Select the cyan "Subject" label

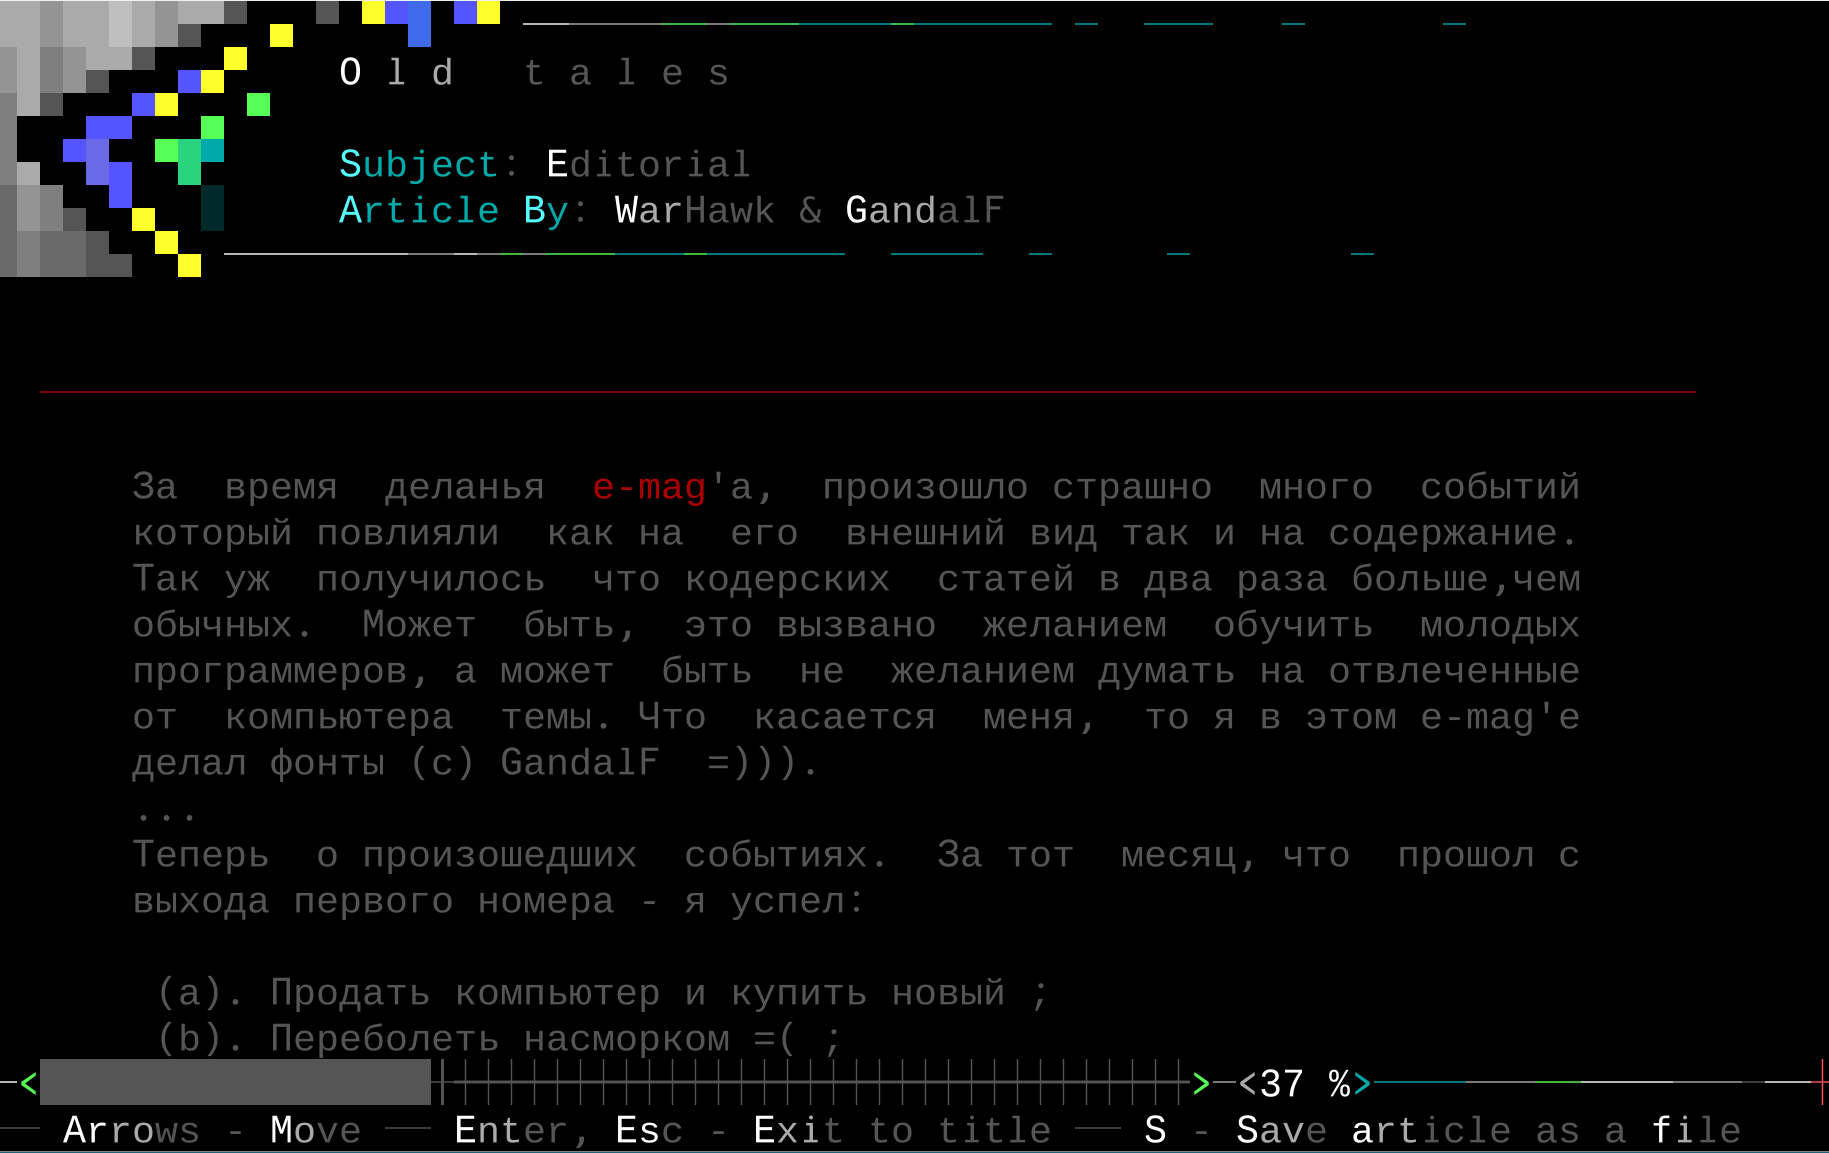point(418,164)
